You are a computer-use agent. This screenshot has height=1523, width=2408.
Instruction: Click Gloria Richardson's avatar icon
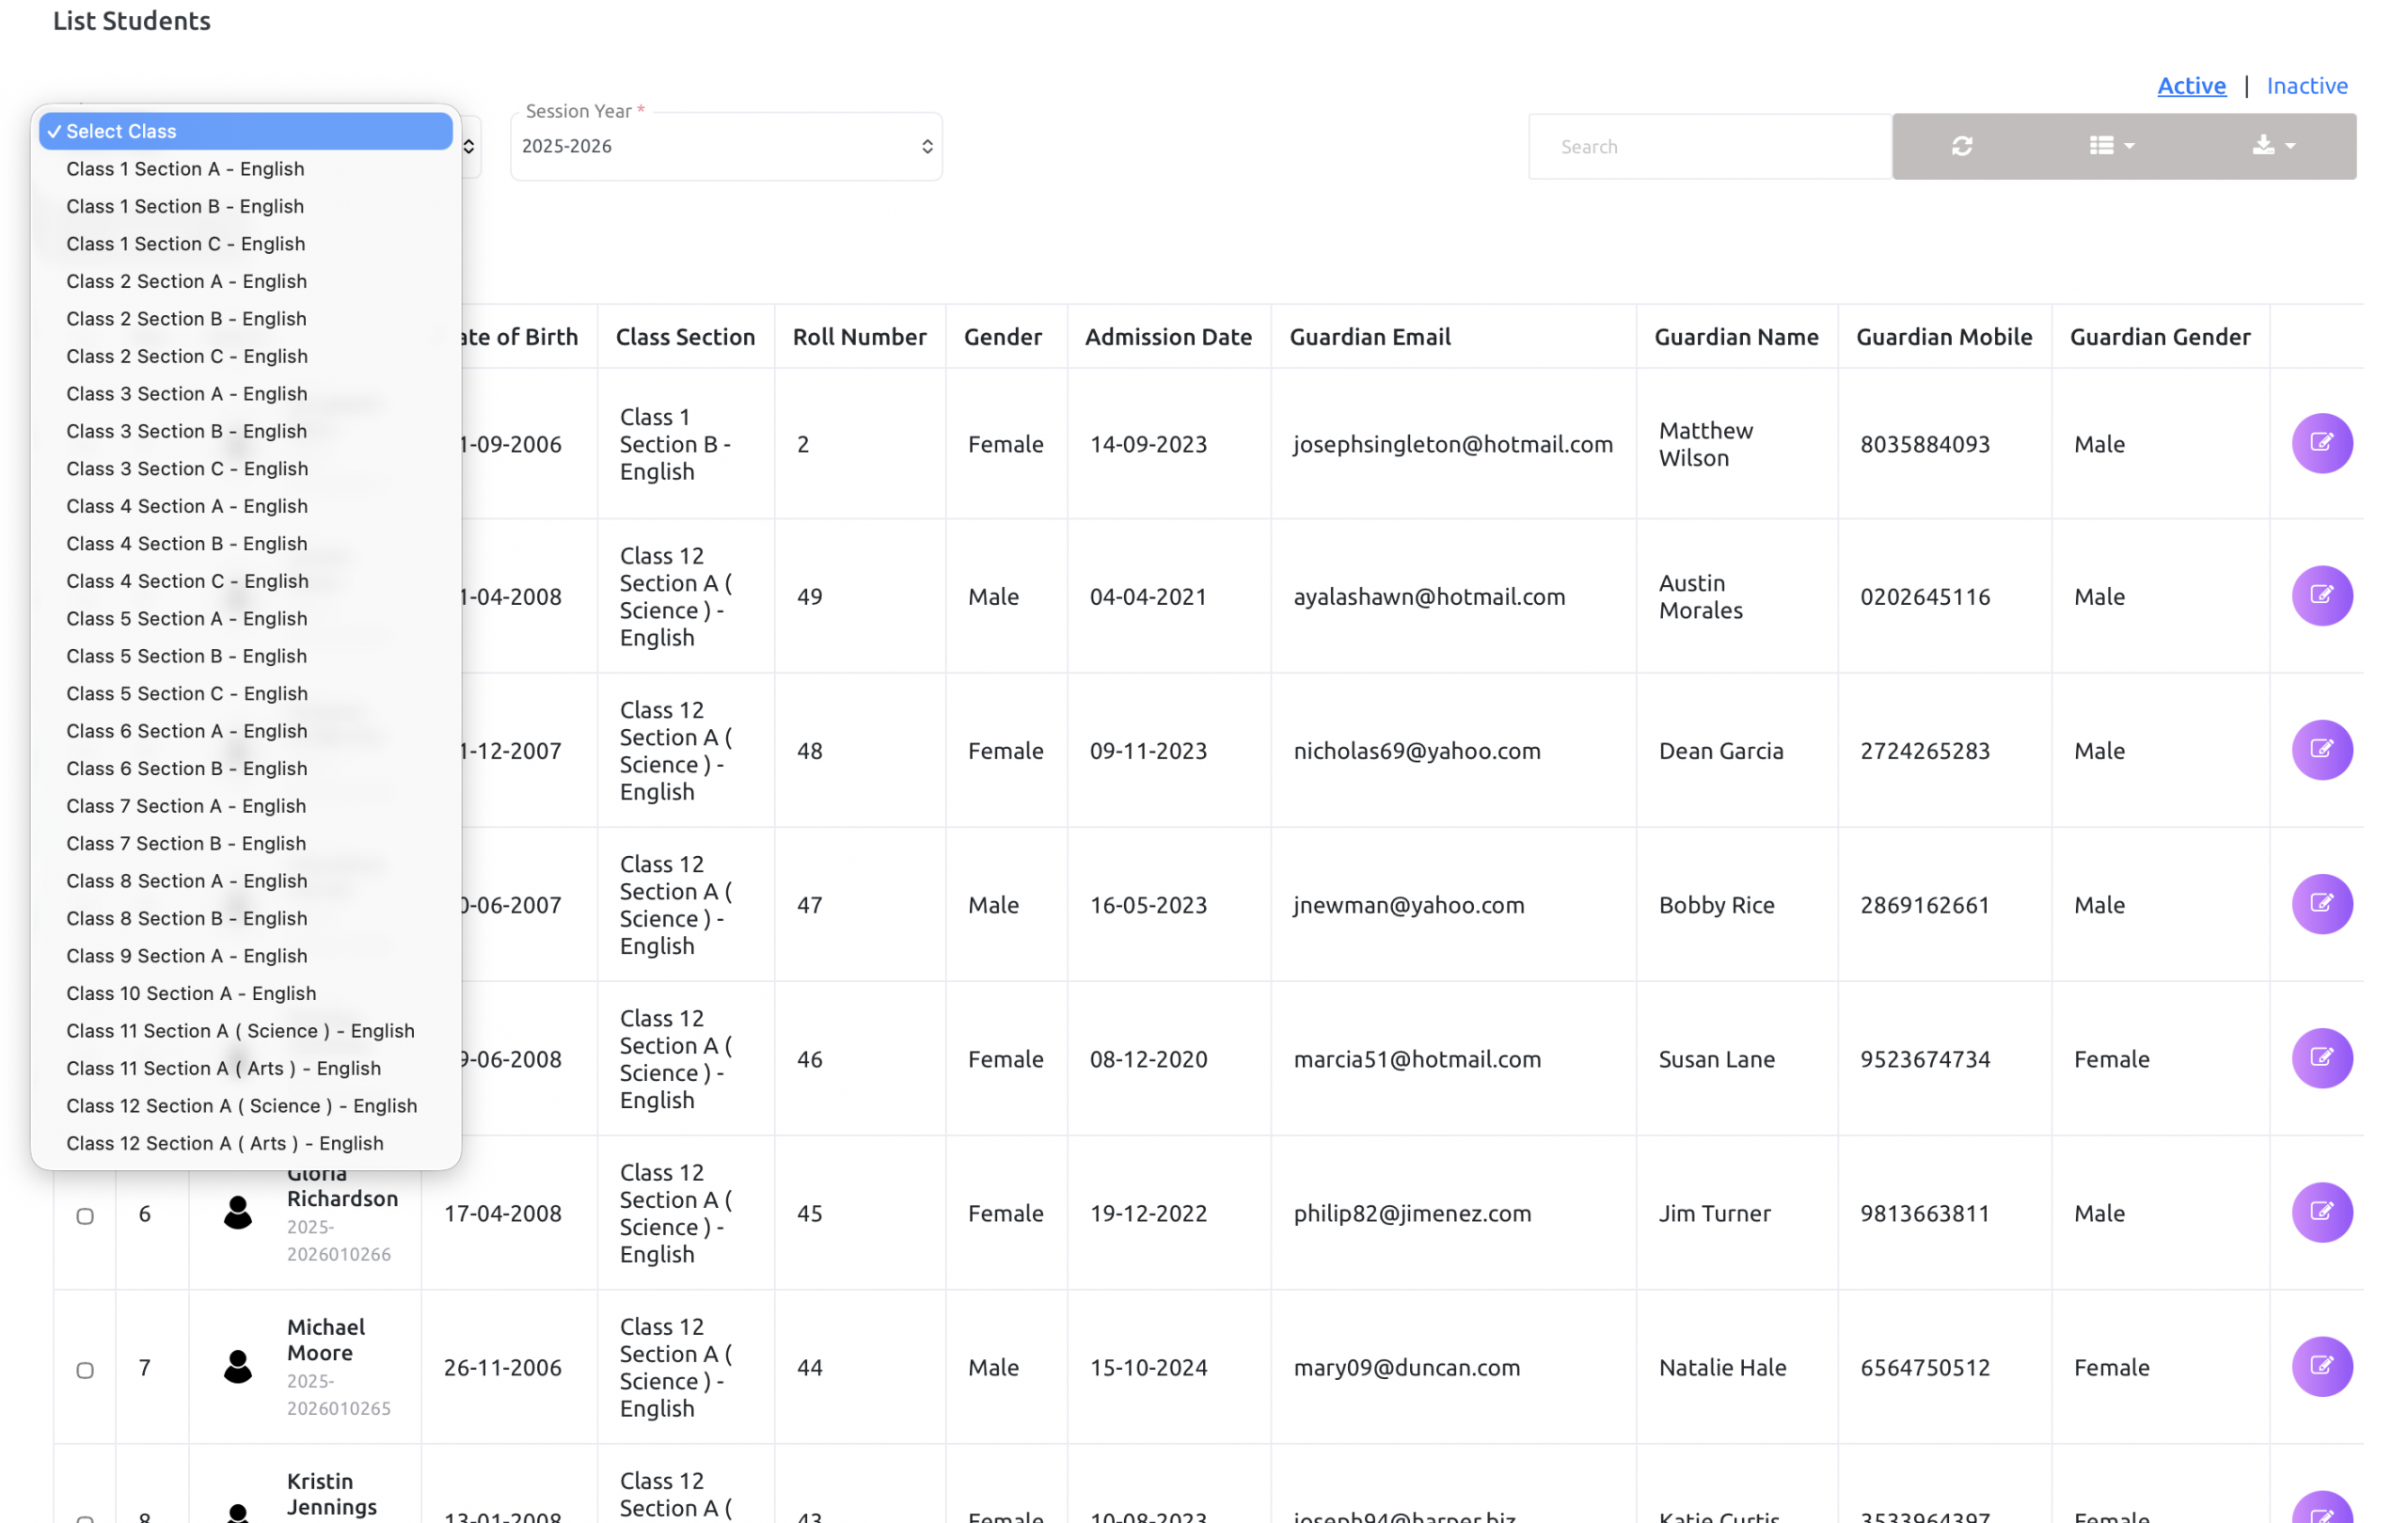[x=237, y=1212]
